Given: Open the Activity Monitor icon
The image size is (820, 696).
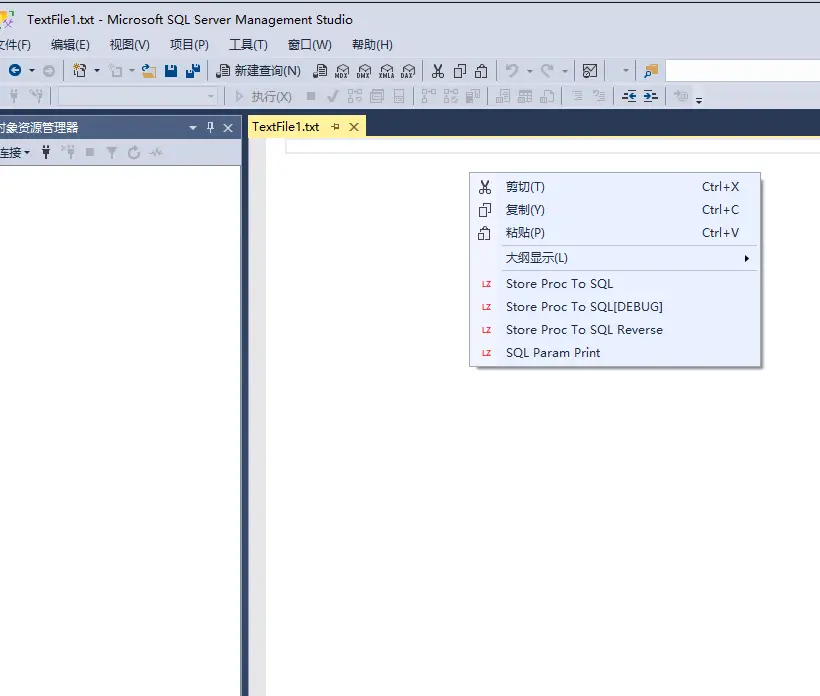Looking at the screenshot, I should (x=589, y=71).
